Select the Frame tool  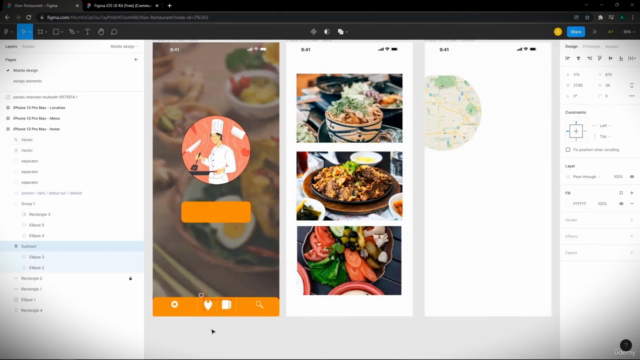click(40, 32)
